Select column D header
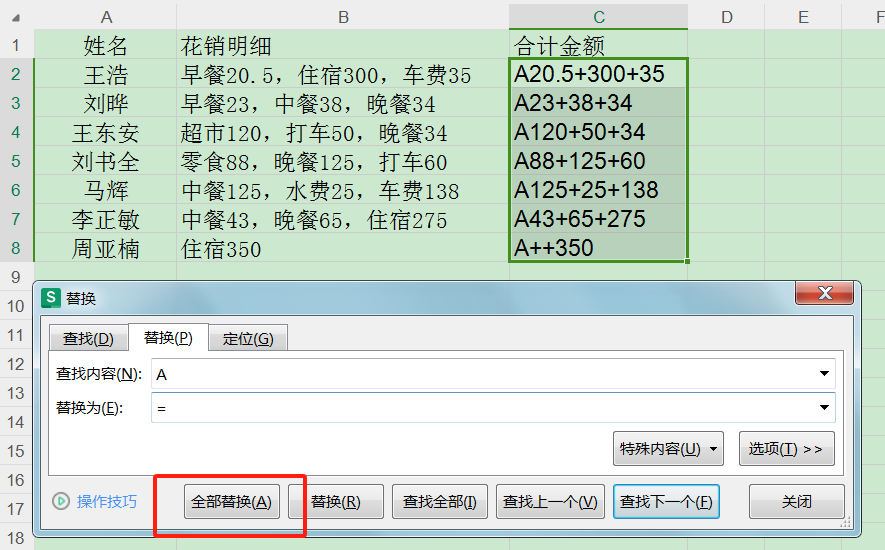885x550 pixels. [726, 17]
